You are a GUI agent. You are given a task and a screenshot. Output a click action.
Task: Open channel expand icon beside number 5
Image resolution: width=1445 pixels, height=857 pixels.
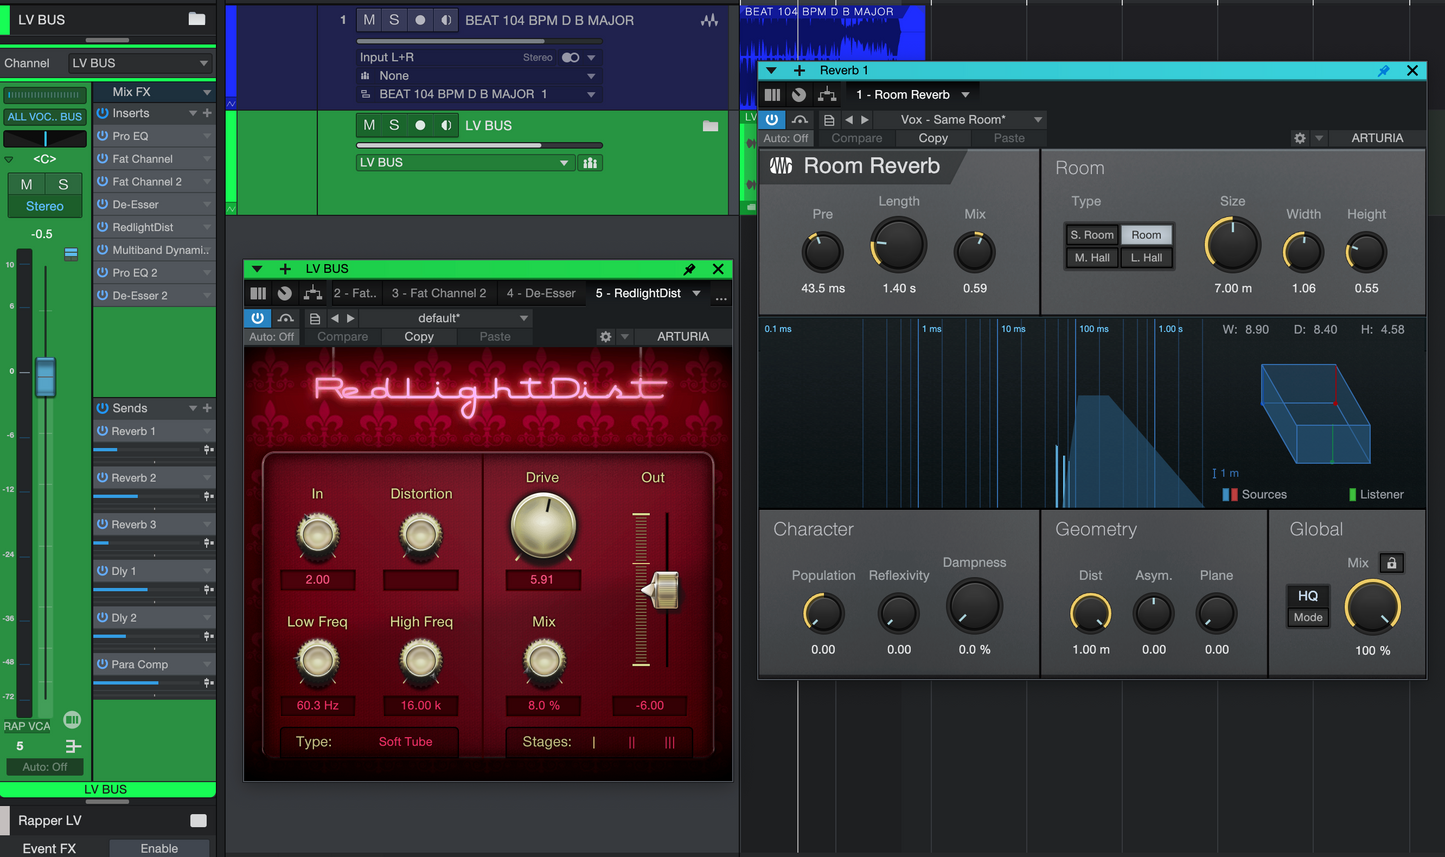72,746
